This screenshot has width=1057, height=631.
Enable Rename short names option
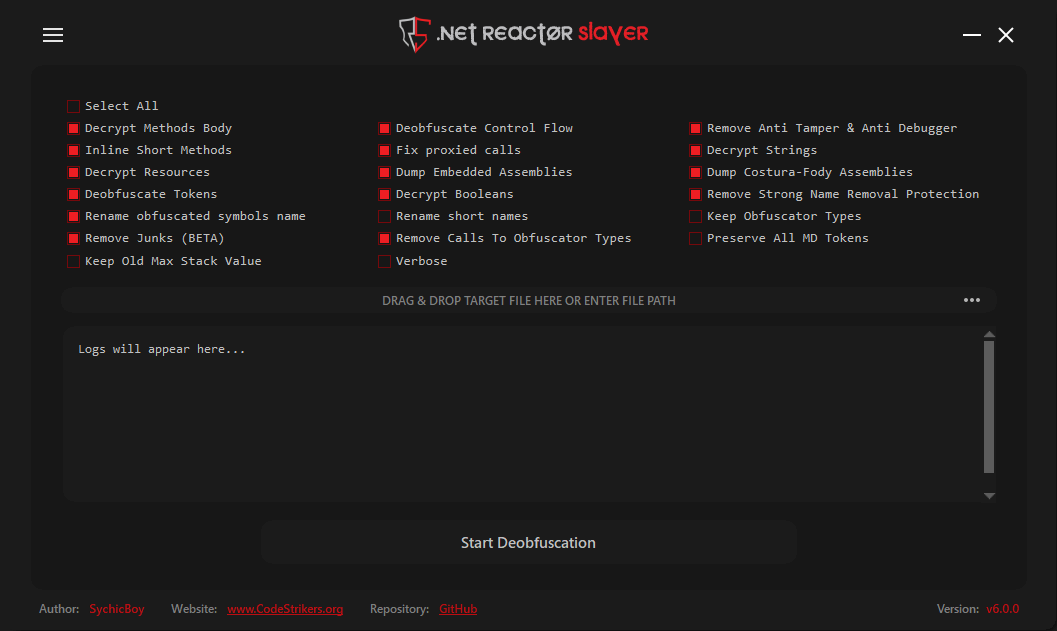(x=384, y=216)
